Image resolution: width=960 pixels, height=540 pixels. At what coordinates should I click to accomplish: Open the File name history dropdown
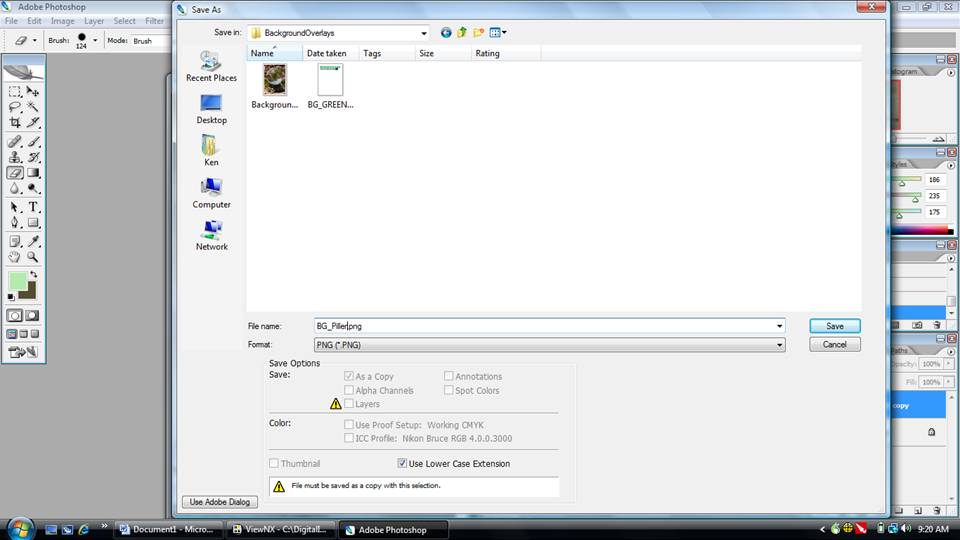point(779,326)
